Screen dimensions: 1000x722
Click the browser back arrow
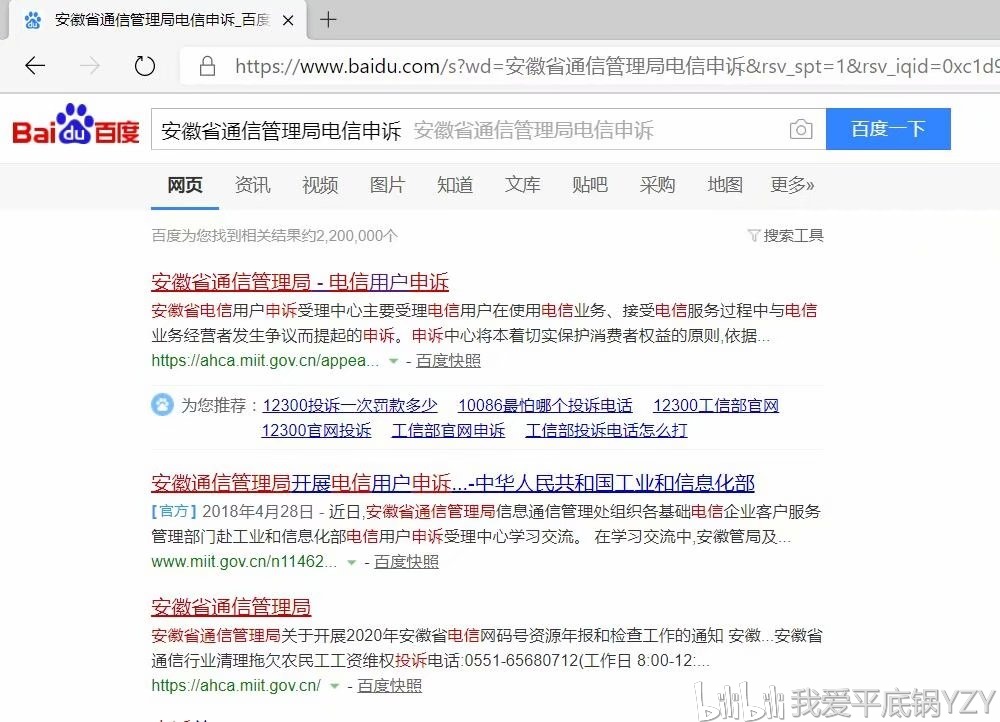point(35,65)
